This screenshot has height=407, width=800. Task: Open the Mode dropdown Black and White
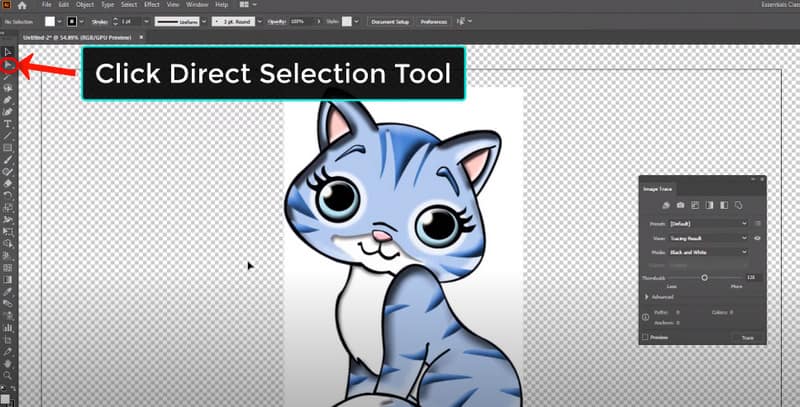pos(709,252)
